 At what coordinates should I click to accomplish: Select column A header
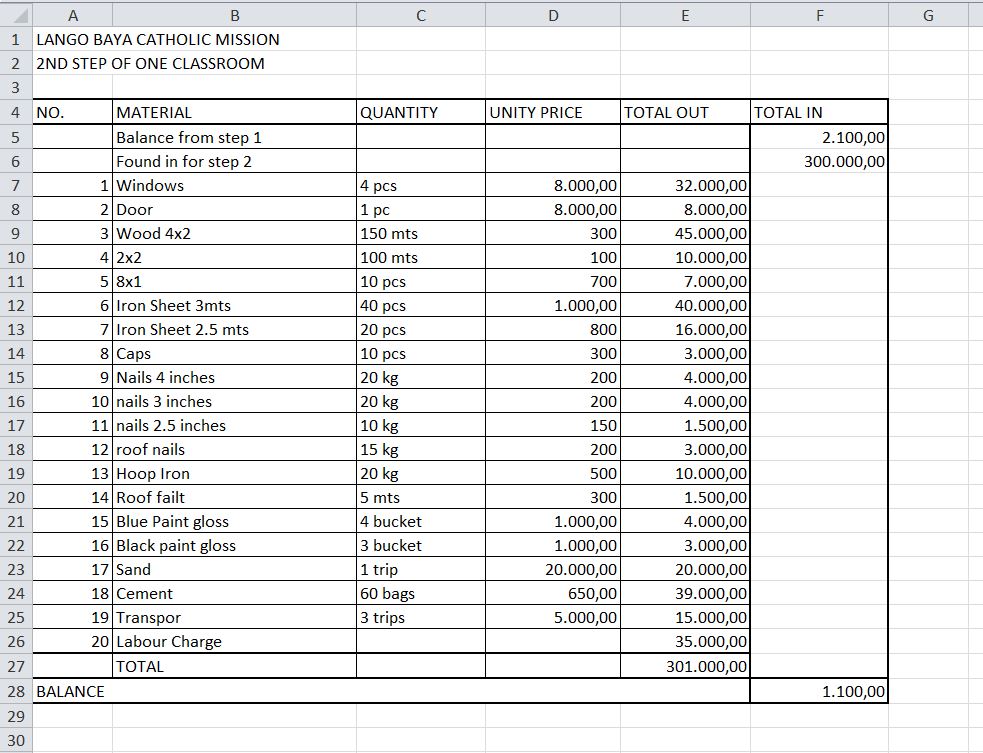pos(73,15)
